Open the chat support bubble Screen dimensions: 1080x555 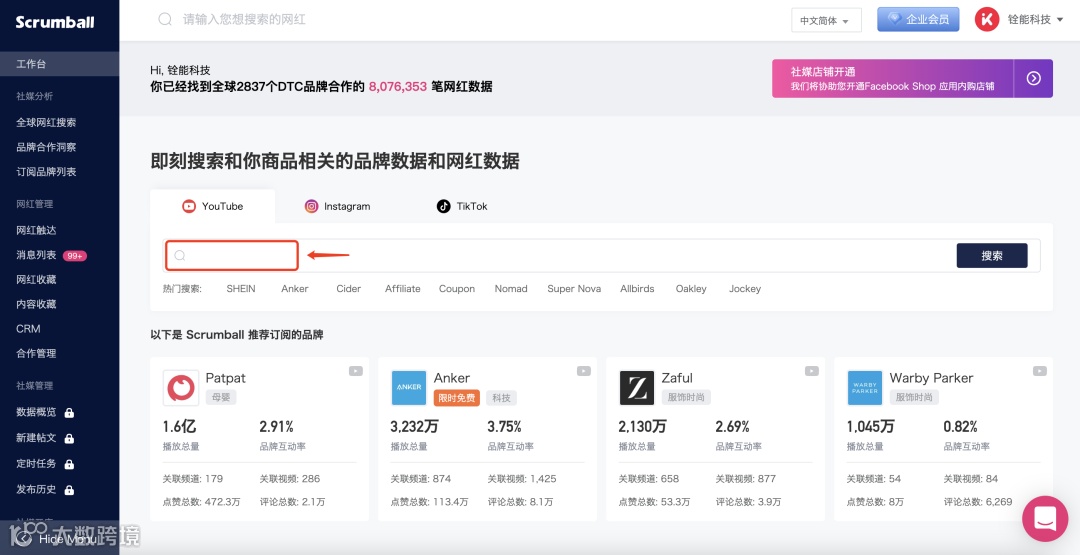pos(1045,519)
